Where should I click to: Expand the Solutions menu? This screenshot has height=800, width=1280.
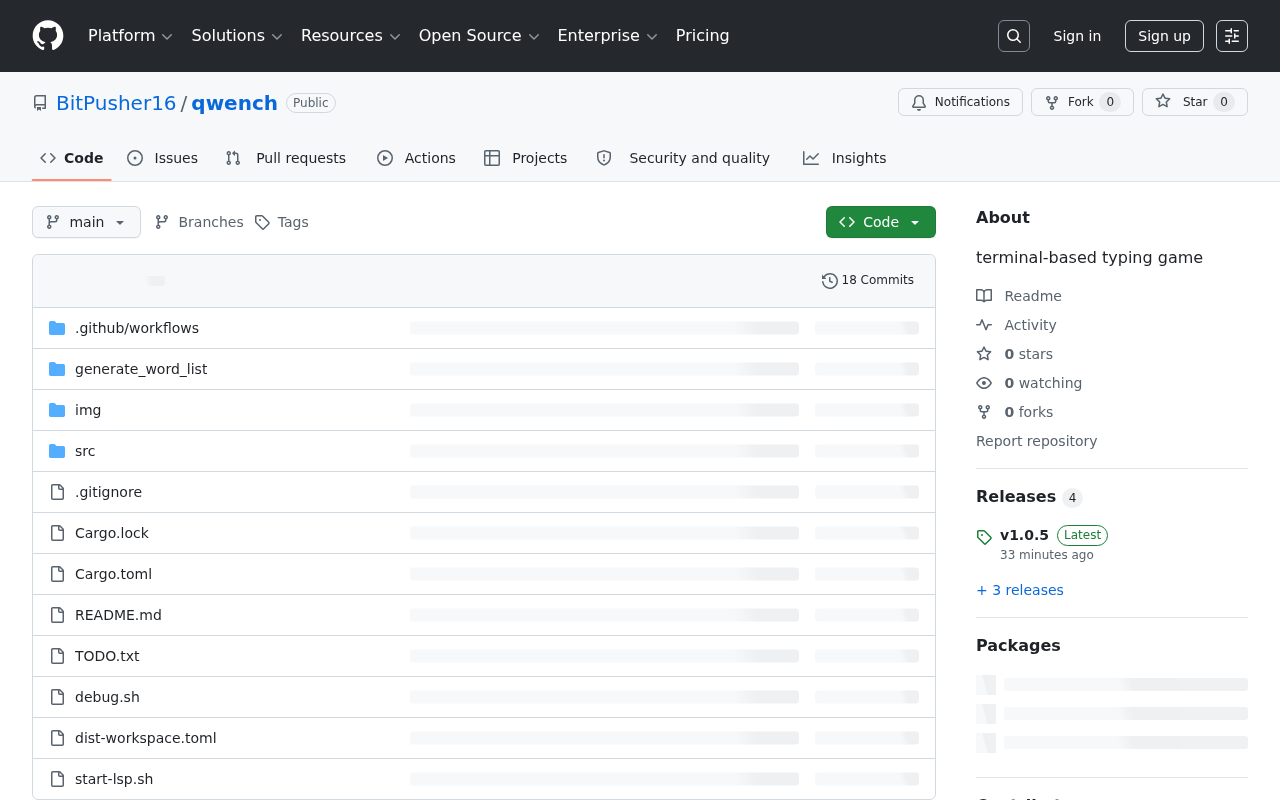pos(237,36)
